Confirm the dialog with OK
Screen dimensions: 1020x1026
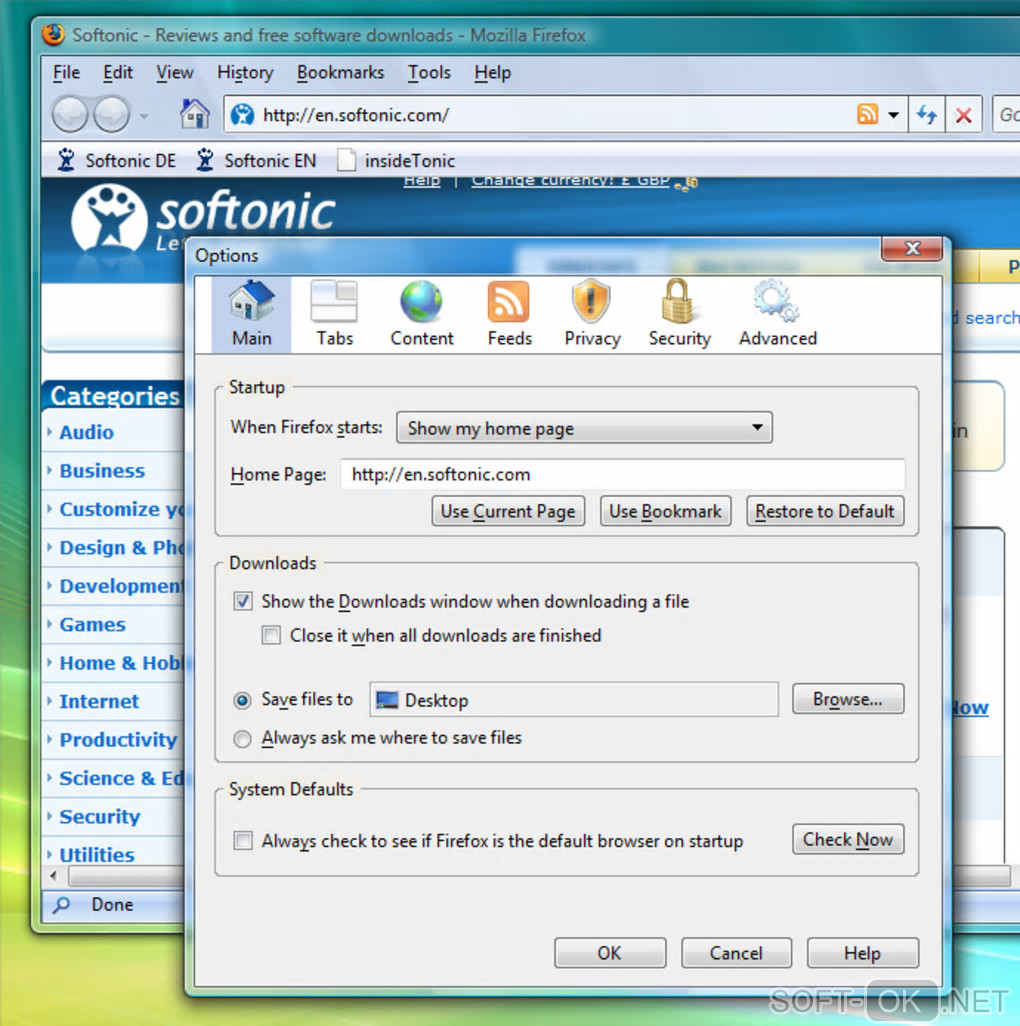click(x=610, y=953)
